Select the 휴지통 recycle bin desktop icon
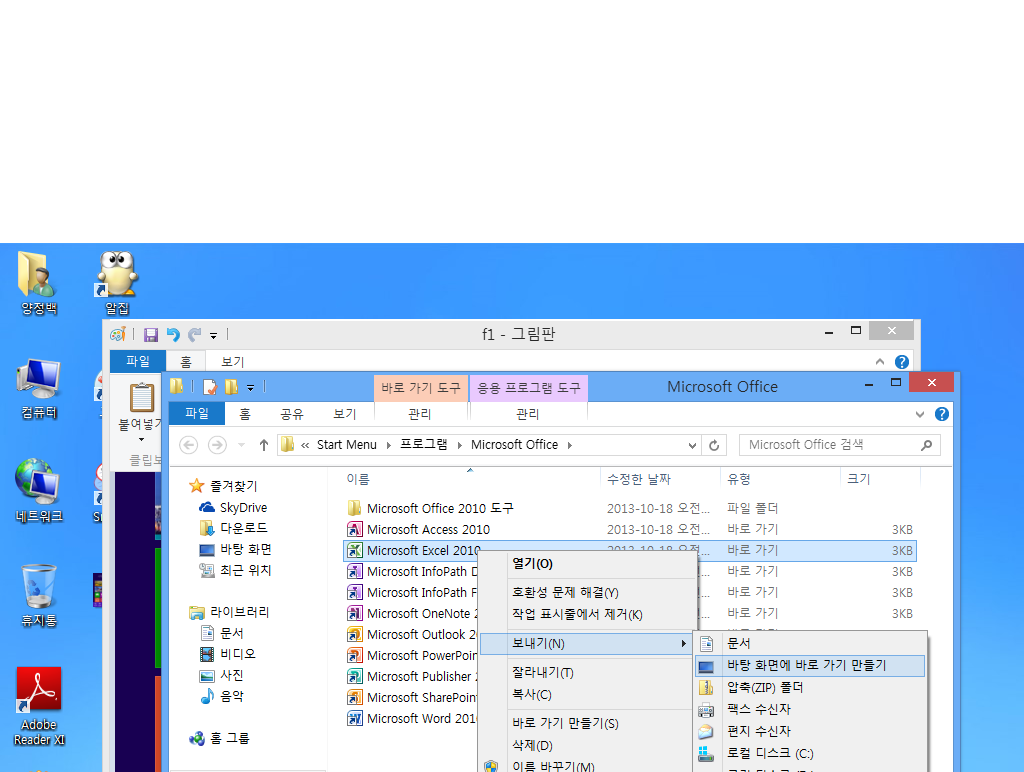 [39, 595]
